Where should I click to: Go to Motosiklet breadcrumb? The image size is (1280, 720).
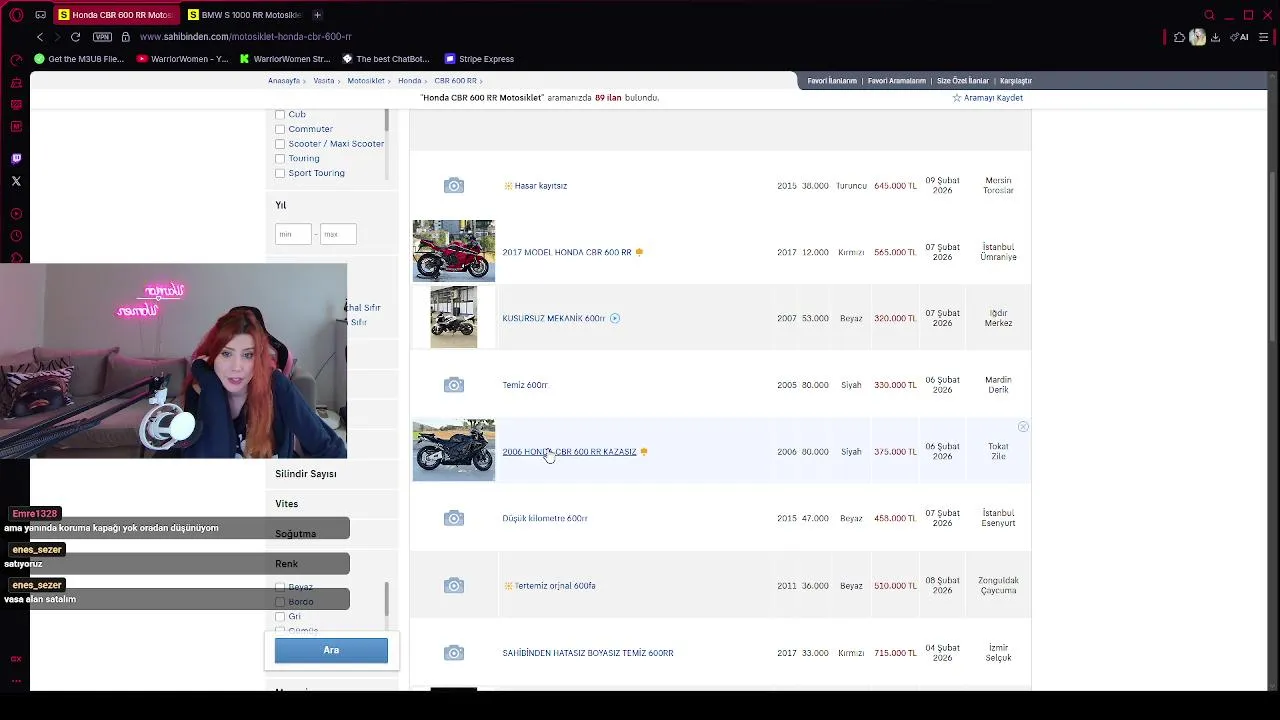(x=366, y=81)
